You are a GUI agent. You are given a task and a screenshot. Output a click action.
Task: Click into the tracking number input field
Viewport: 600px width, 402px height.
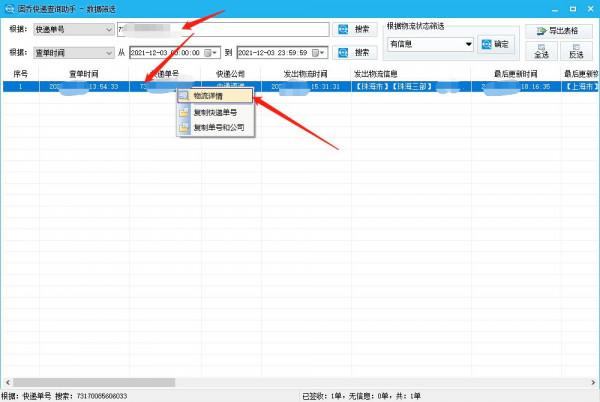223,29
